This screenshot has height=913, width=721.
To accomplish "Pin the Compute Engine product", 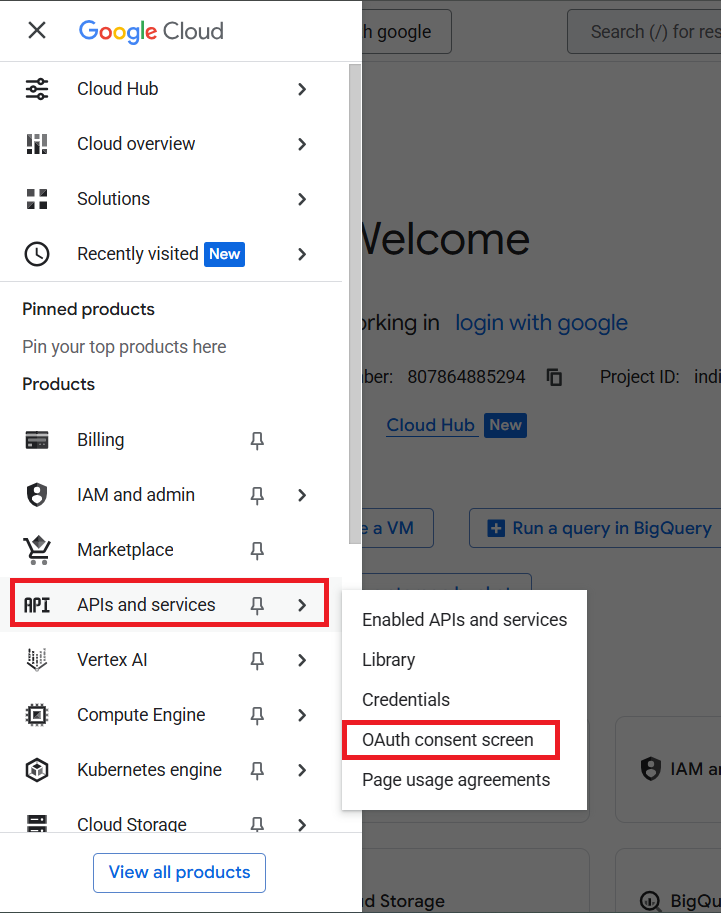I will tap(257, 716).
